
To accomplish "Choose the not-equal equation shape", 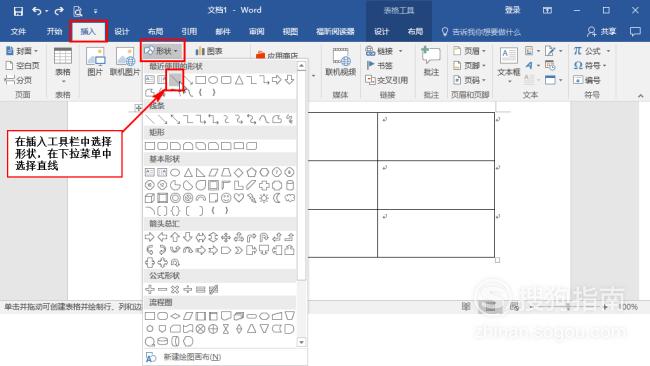I will (x=213, y=289).
